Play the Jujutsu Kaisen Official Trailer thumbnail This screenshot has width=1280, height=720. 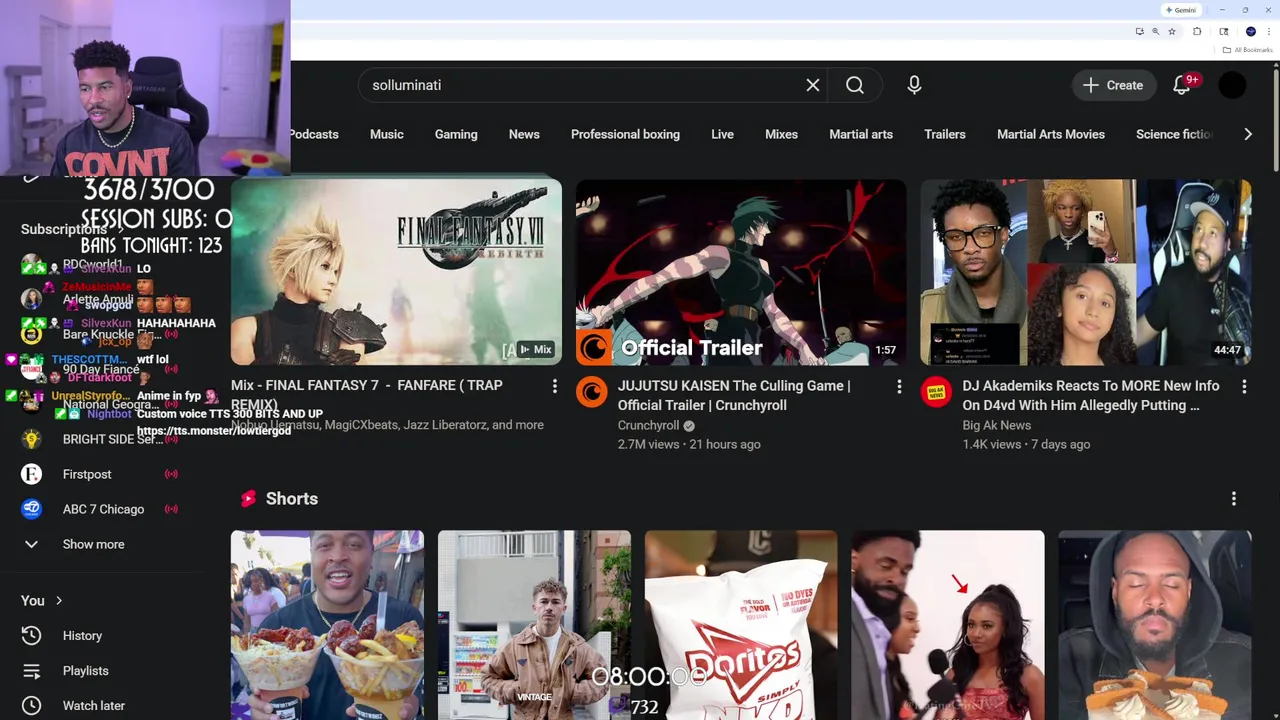click(741, 272)
